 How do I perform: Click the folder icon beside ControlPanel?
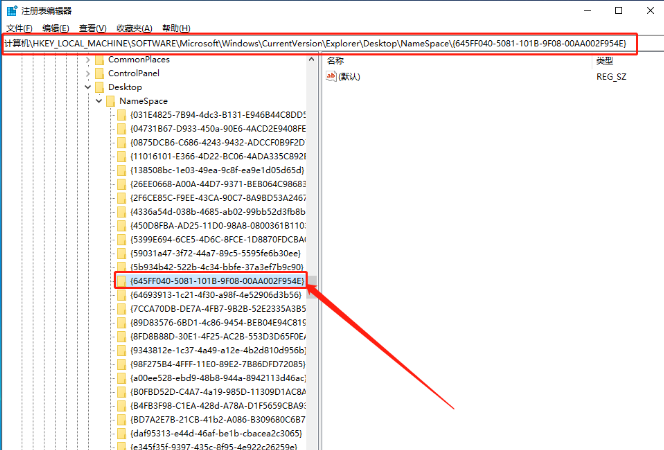coord(100,74)
